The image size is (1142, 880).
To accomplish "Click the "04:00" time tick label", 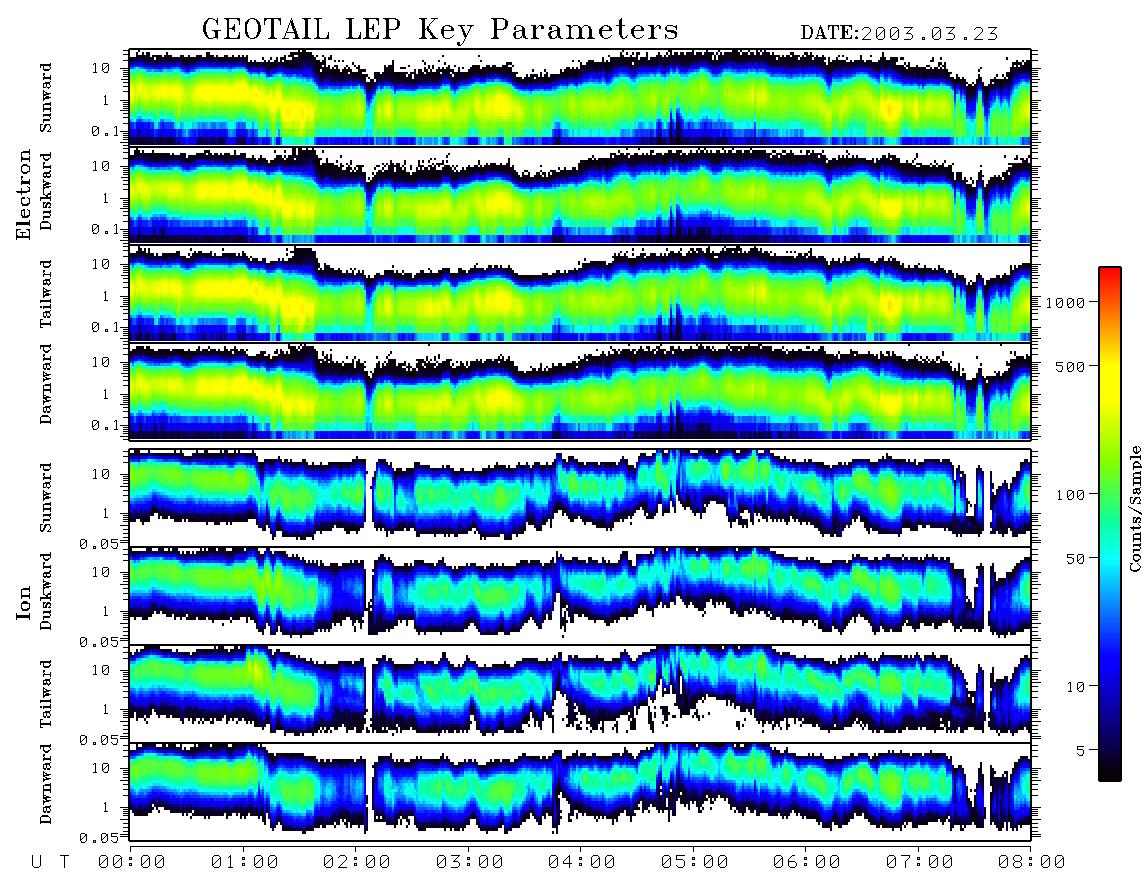I will tap(582, 863).
